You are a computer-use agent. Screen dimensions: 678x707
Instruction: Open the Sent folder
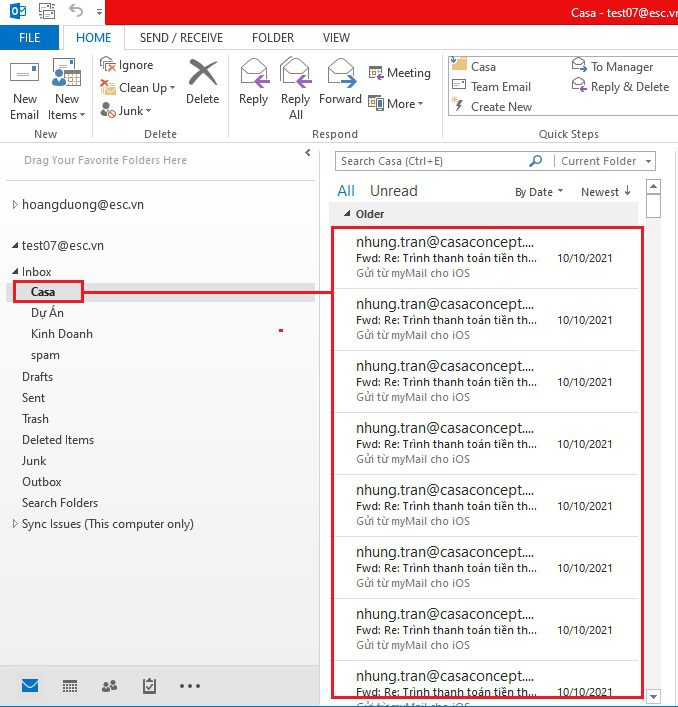pyautogui.click(x=33, y=398)
